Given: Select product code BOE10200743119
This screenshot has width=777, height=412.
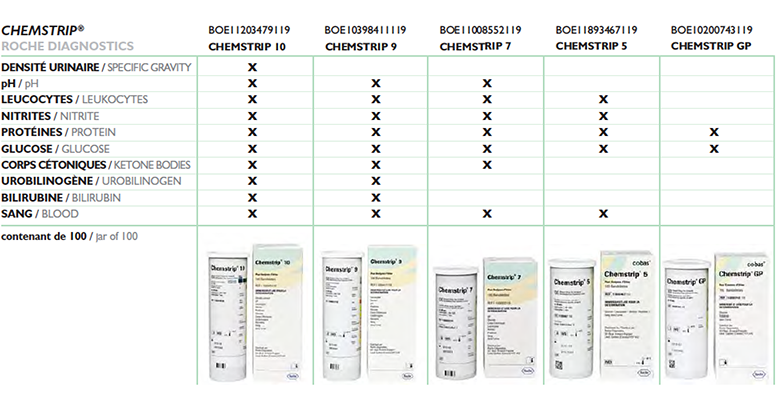Looking at the screenshot, I should coord(712,30).
